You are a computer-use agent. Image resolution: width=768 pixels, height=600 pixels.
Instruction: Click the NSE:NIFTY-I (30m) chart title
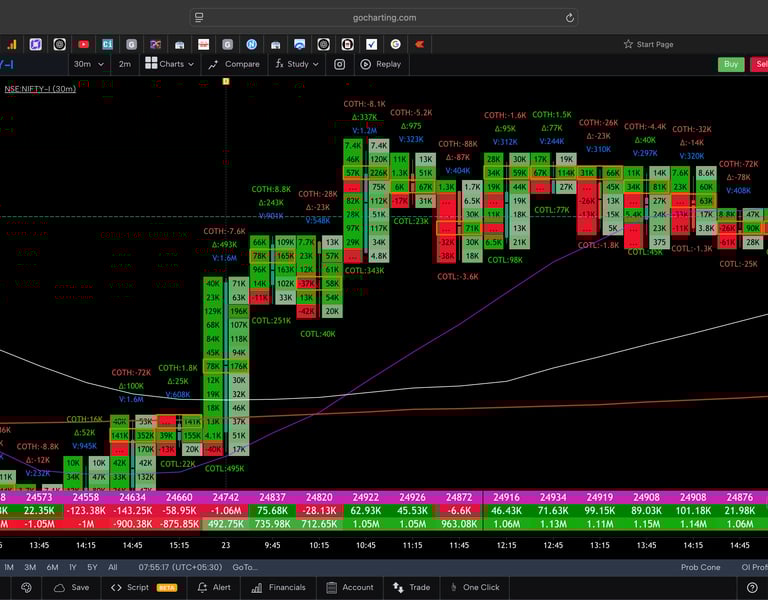pyautogui.click(x=40, y=89)
